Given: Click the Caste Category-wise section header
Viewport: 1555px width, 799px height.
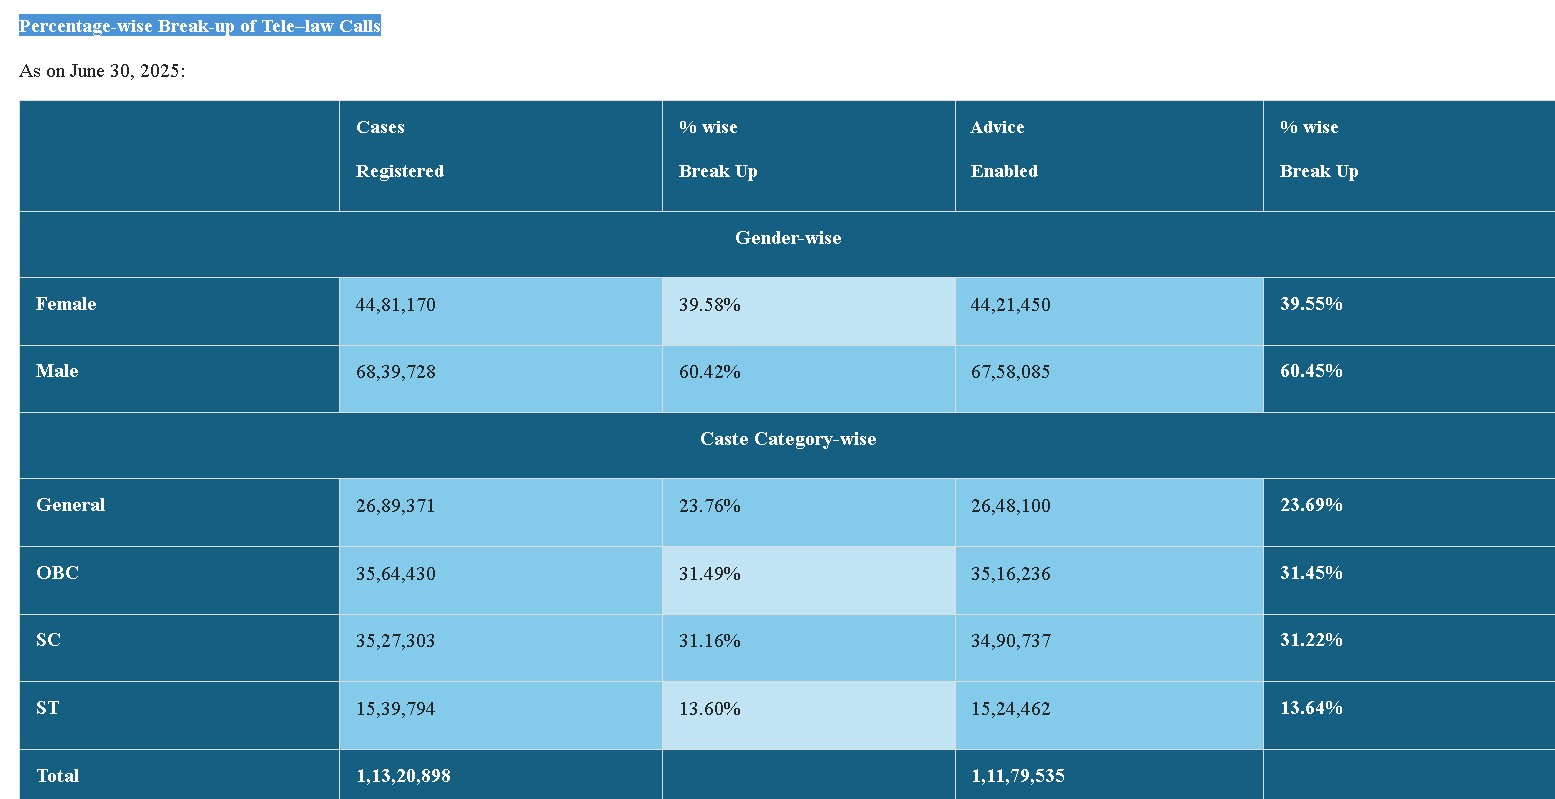Looking at the screenshot, I should (787, 439).
